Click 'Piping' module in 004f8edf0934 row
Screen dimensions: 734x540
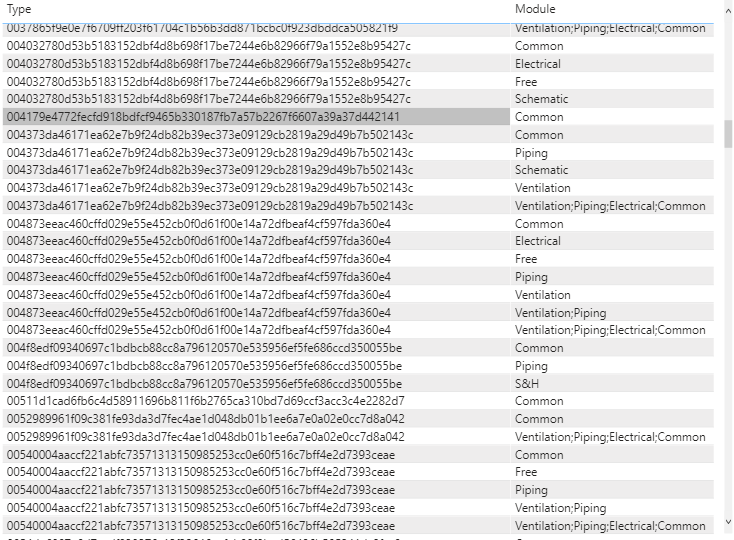531,366
